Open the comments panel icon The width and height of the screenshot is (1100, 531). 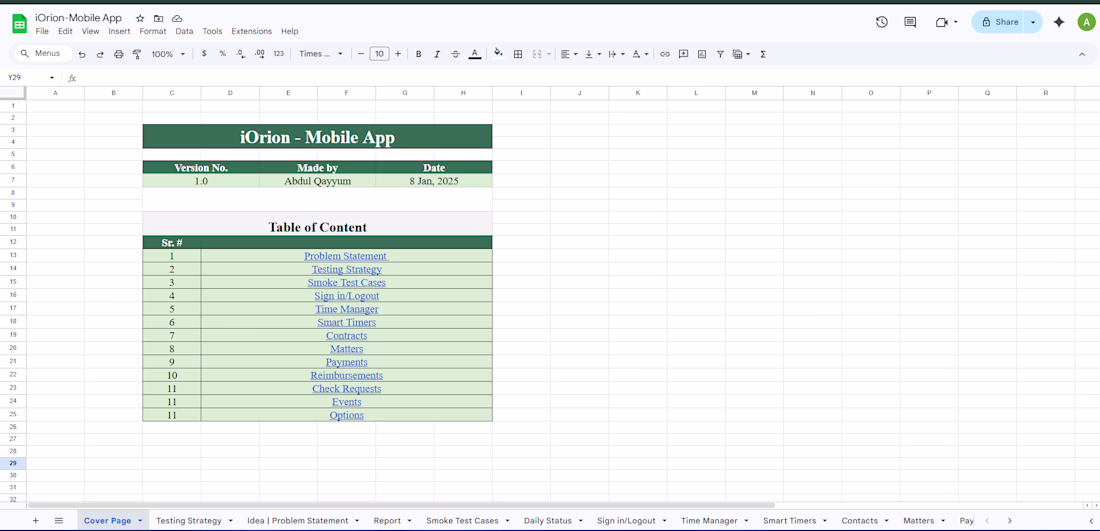pos(910,22)
